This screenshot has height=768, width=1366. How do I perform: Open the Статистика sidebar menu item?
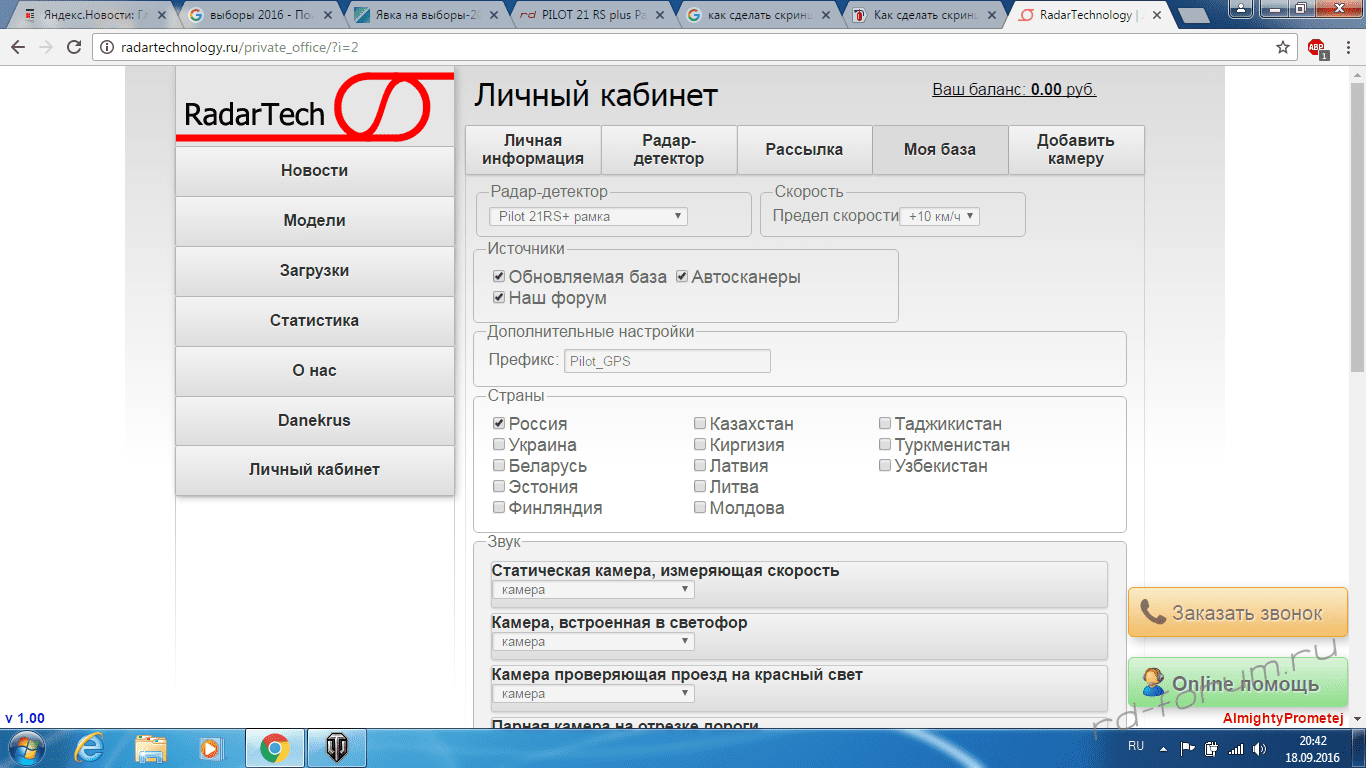point(314,321)
